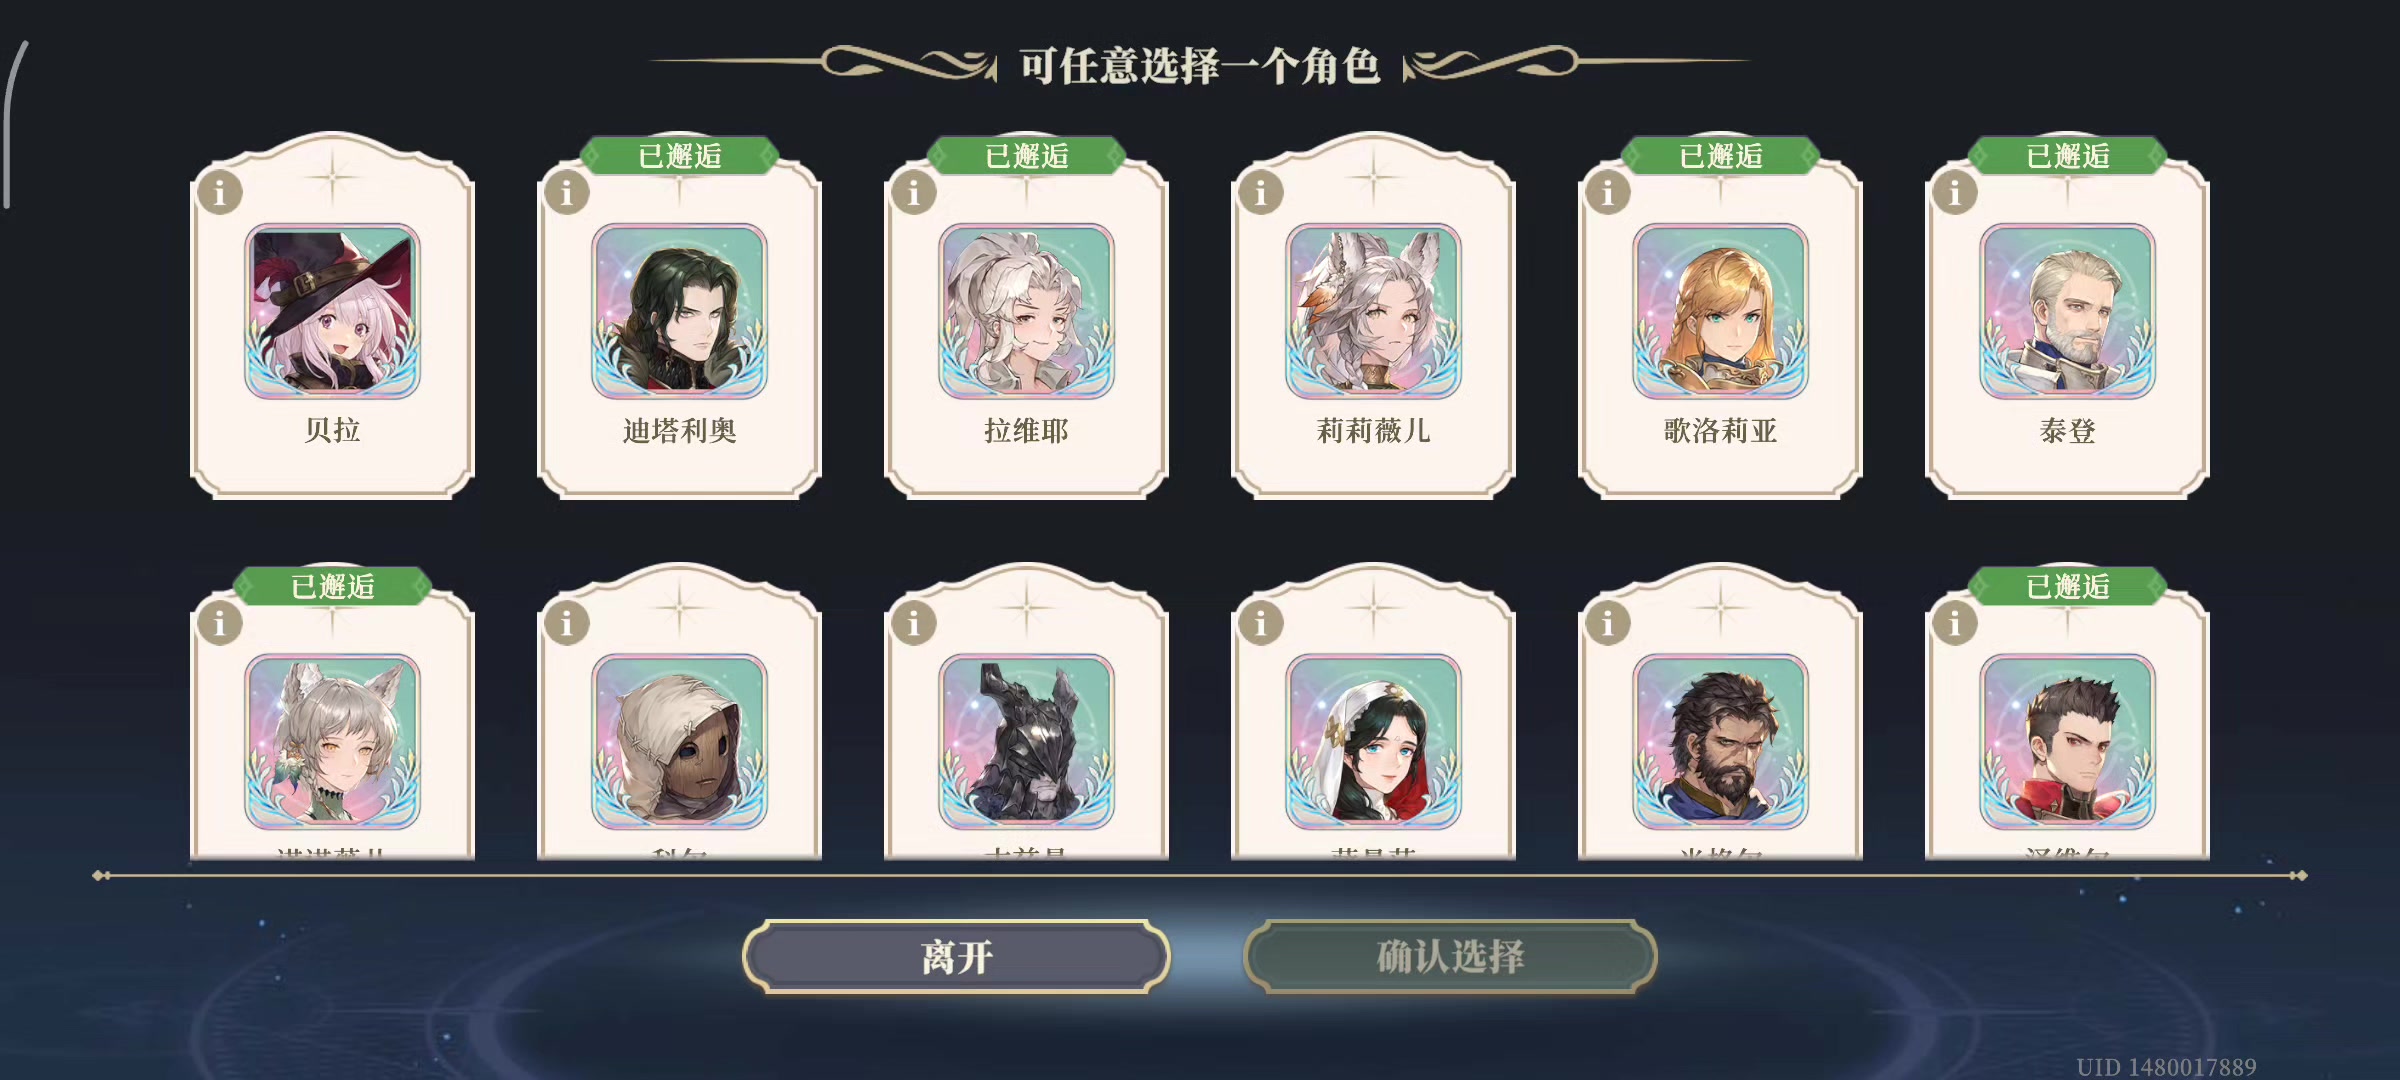Open info for 贝拉 character card
The image size is (2400, 1080).
click(x=220, y=192)
